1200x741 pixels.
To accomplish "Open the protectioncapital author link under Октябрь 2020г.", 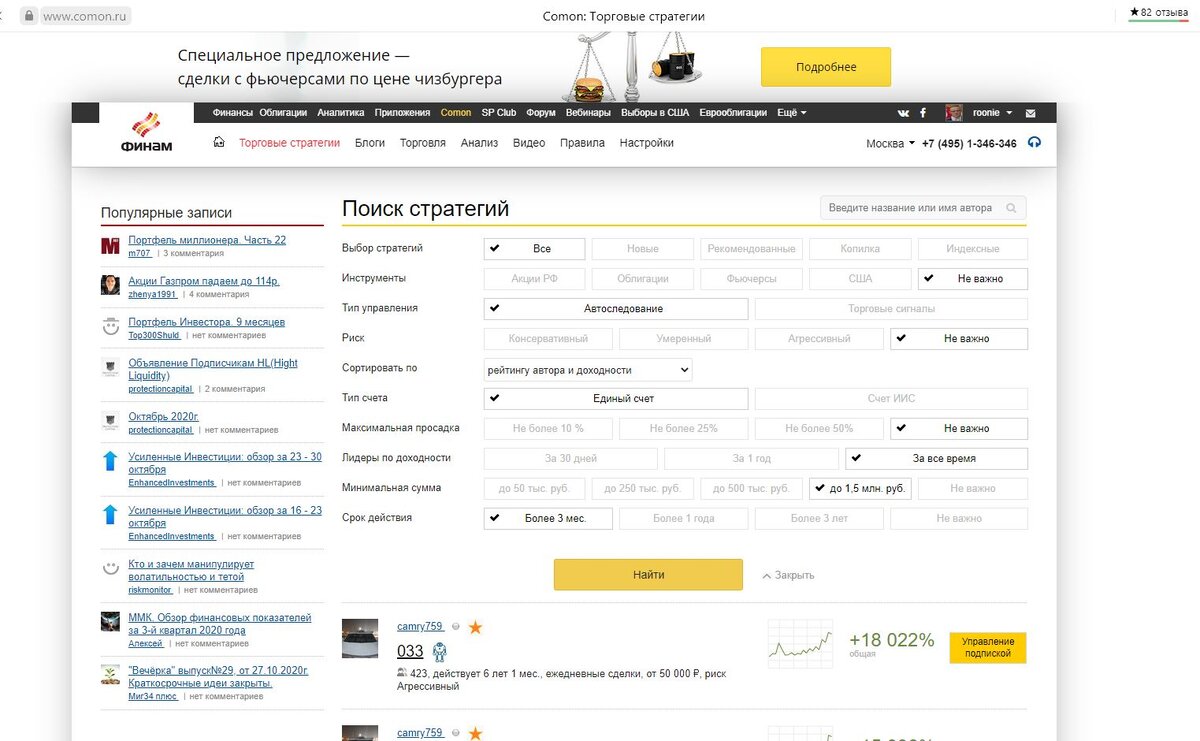I will click(x=161, y=430).
